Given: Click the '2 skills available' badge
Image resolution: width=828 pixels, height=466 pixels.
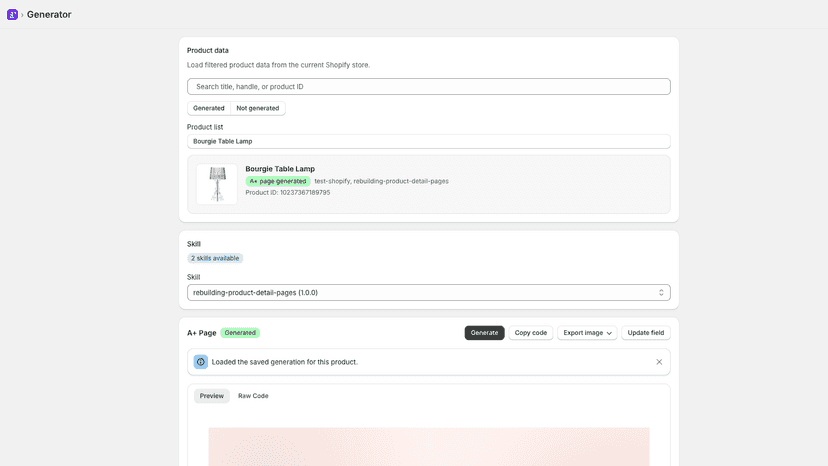Looking at the screenshot, I should 215,258.
